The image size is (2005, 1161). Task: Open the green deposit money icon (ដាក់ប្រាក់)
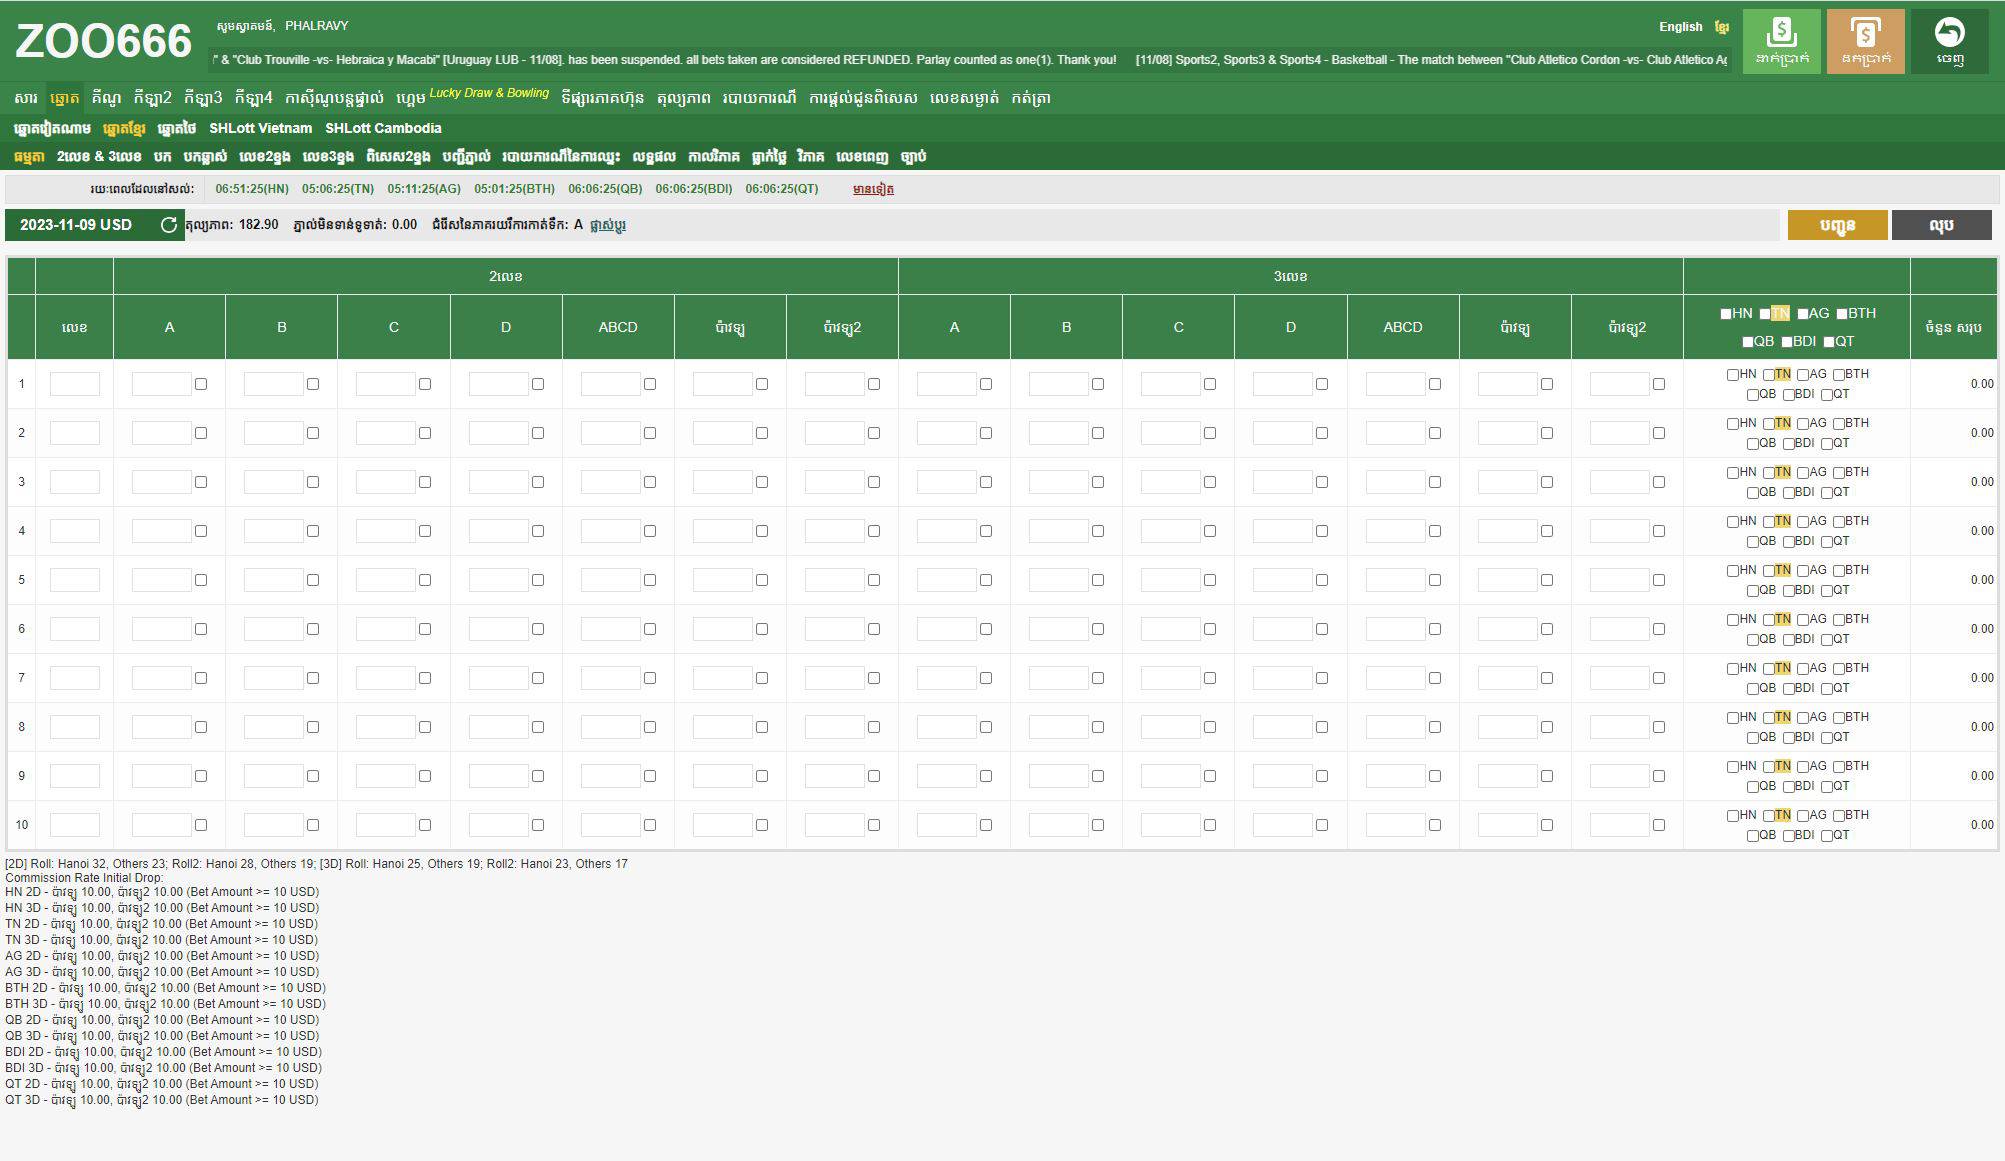click(1781, 41)
